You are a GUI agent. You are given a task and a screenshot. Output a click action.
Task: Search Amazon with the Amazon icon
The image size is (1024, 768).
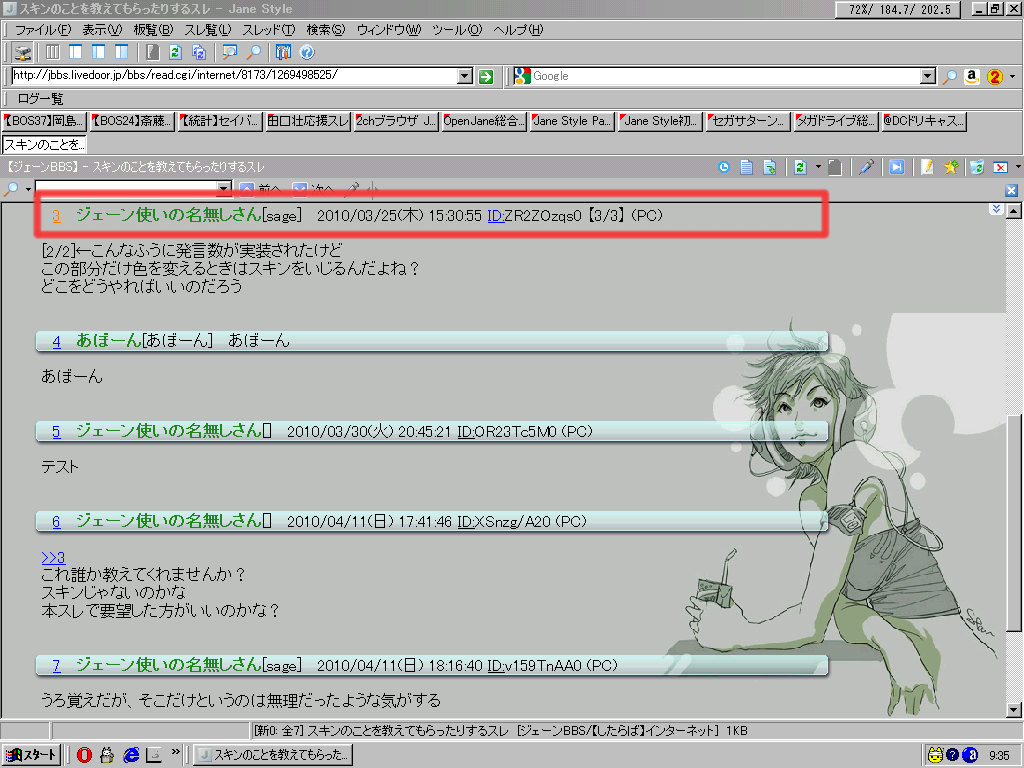tap(972, 76)
